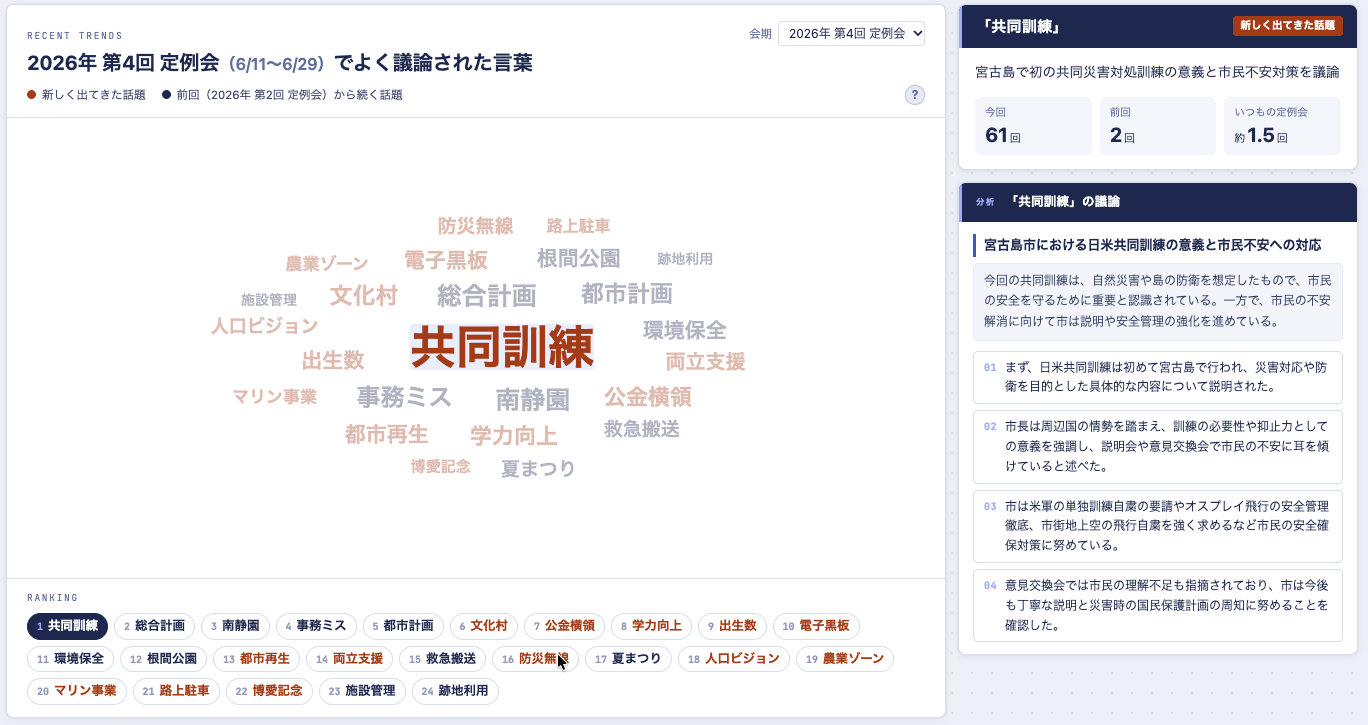Viewport: 1368px width, 725px height.
Task: Click ranking chip 14 両立支援
Action: point(349,659)
